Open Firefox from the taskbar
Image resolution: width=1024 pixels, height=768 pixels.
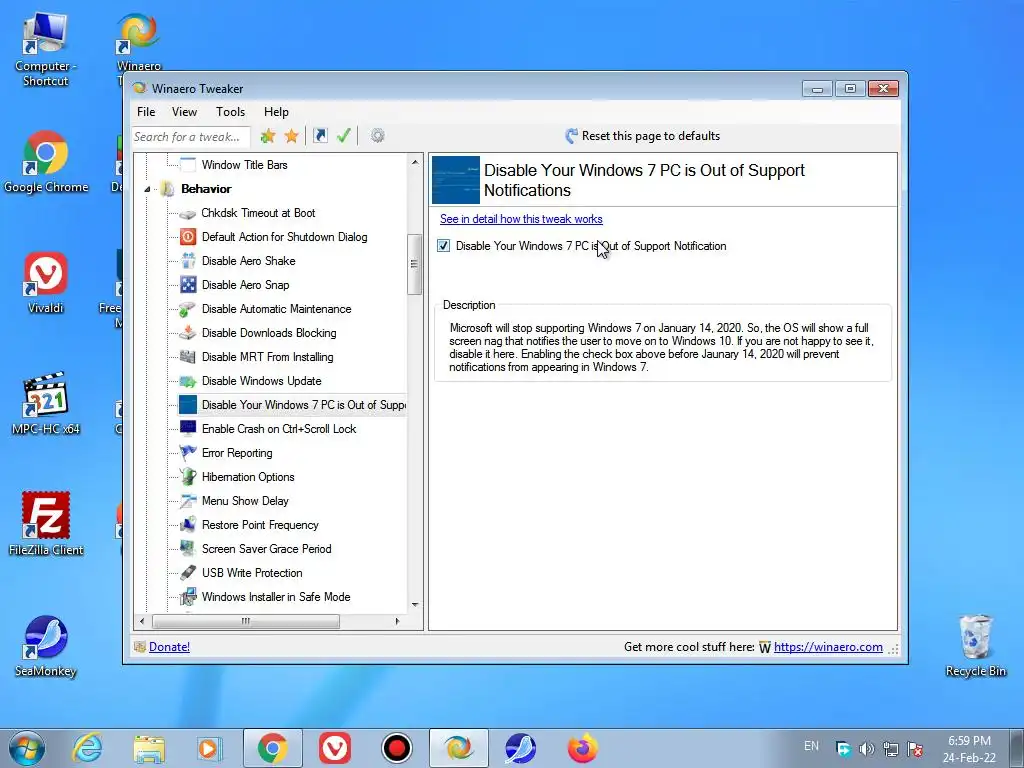[x=583, y=748]
